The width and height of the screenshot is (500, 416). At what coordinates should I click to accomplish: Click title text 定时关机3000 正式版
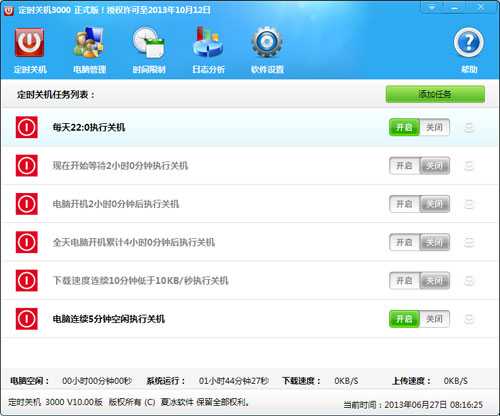pyautogui.click(x=58, y=10)
